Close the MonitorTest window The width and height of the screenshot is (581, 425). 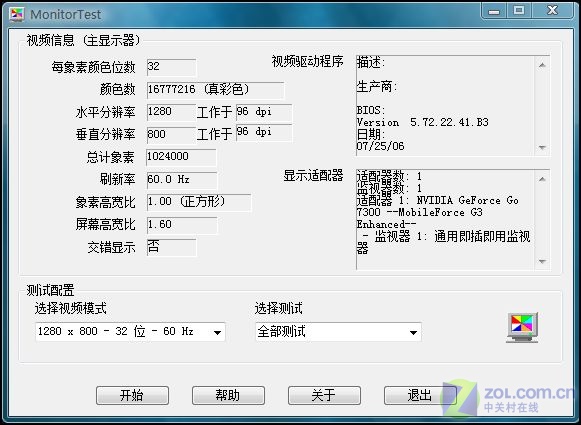coord(552,11)
